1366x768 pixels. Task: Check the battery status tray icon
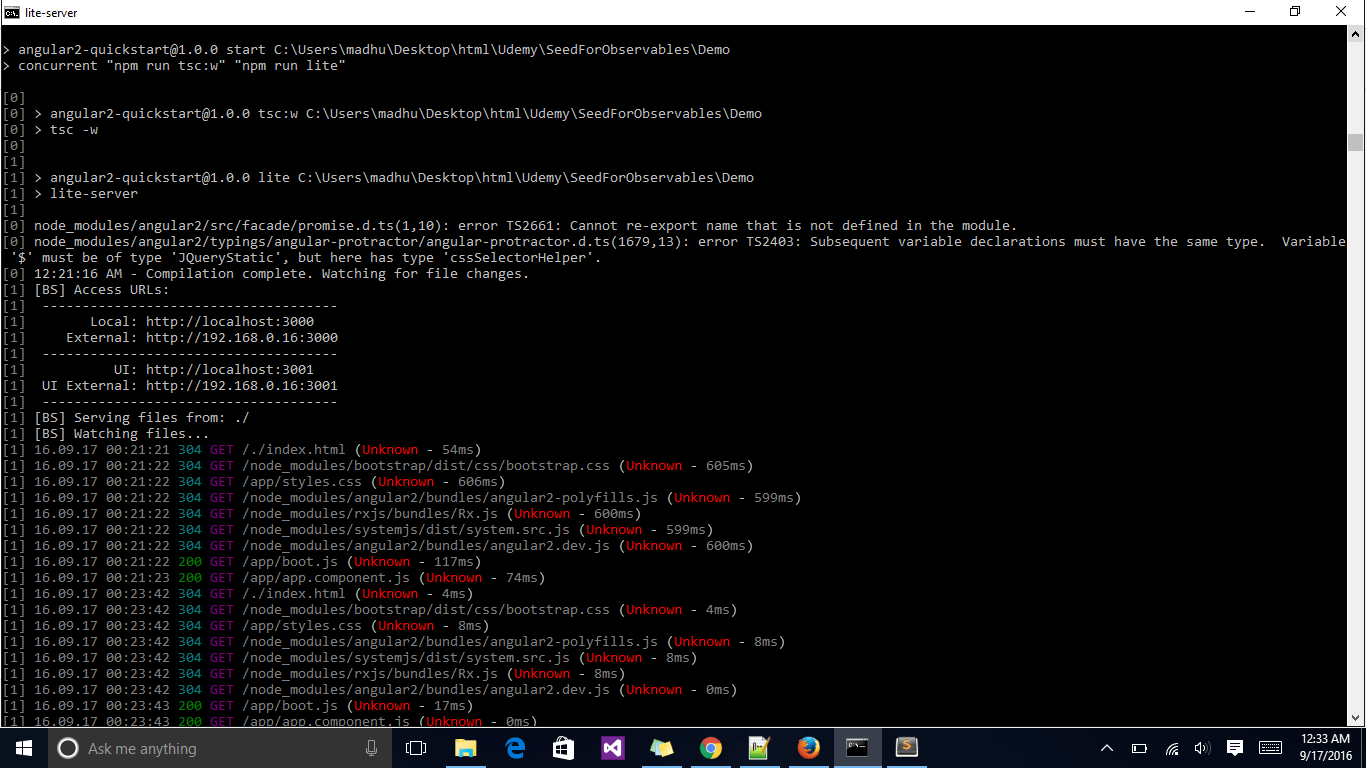tap(1138, 748)
